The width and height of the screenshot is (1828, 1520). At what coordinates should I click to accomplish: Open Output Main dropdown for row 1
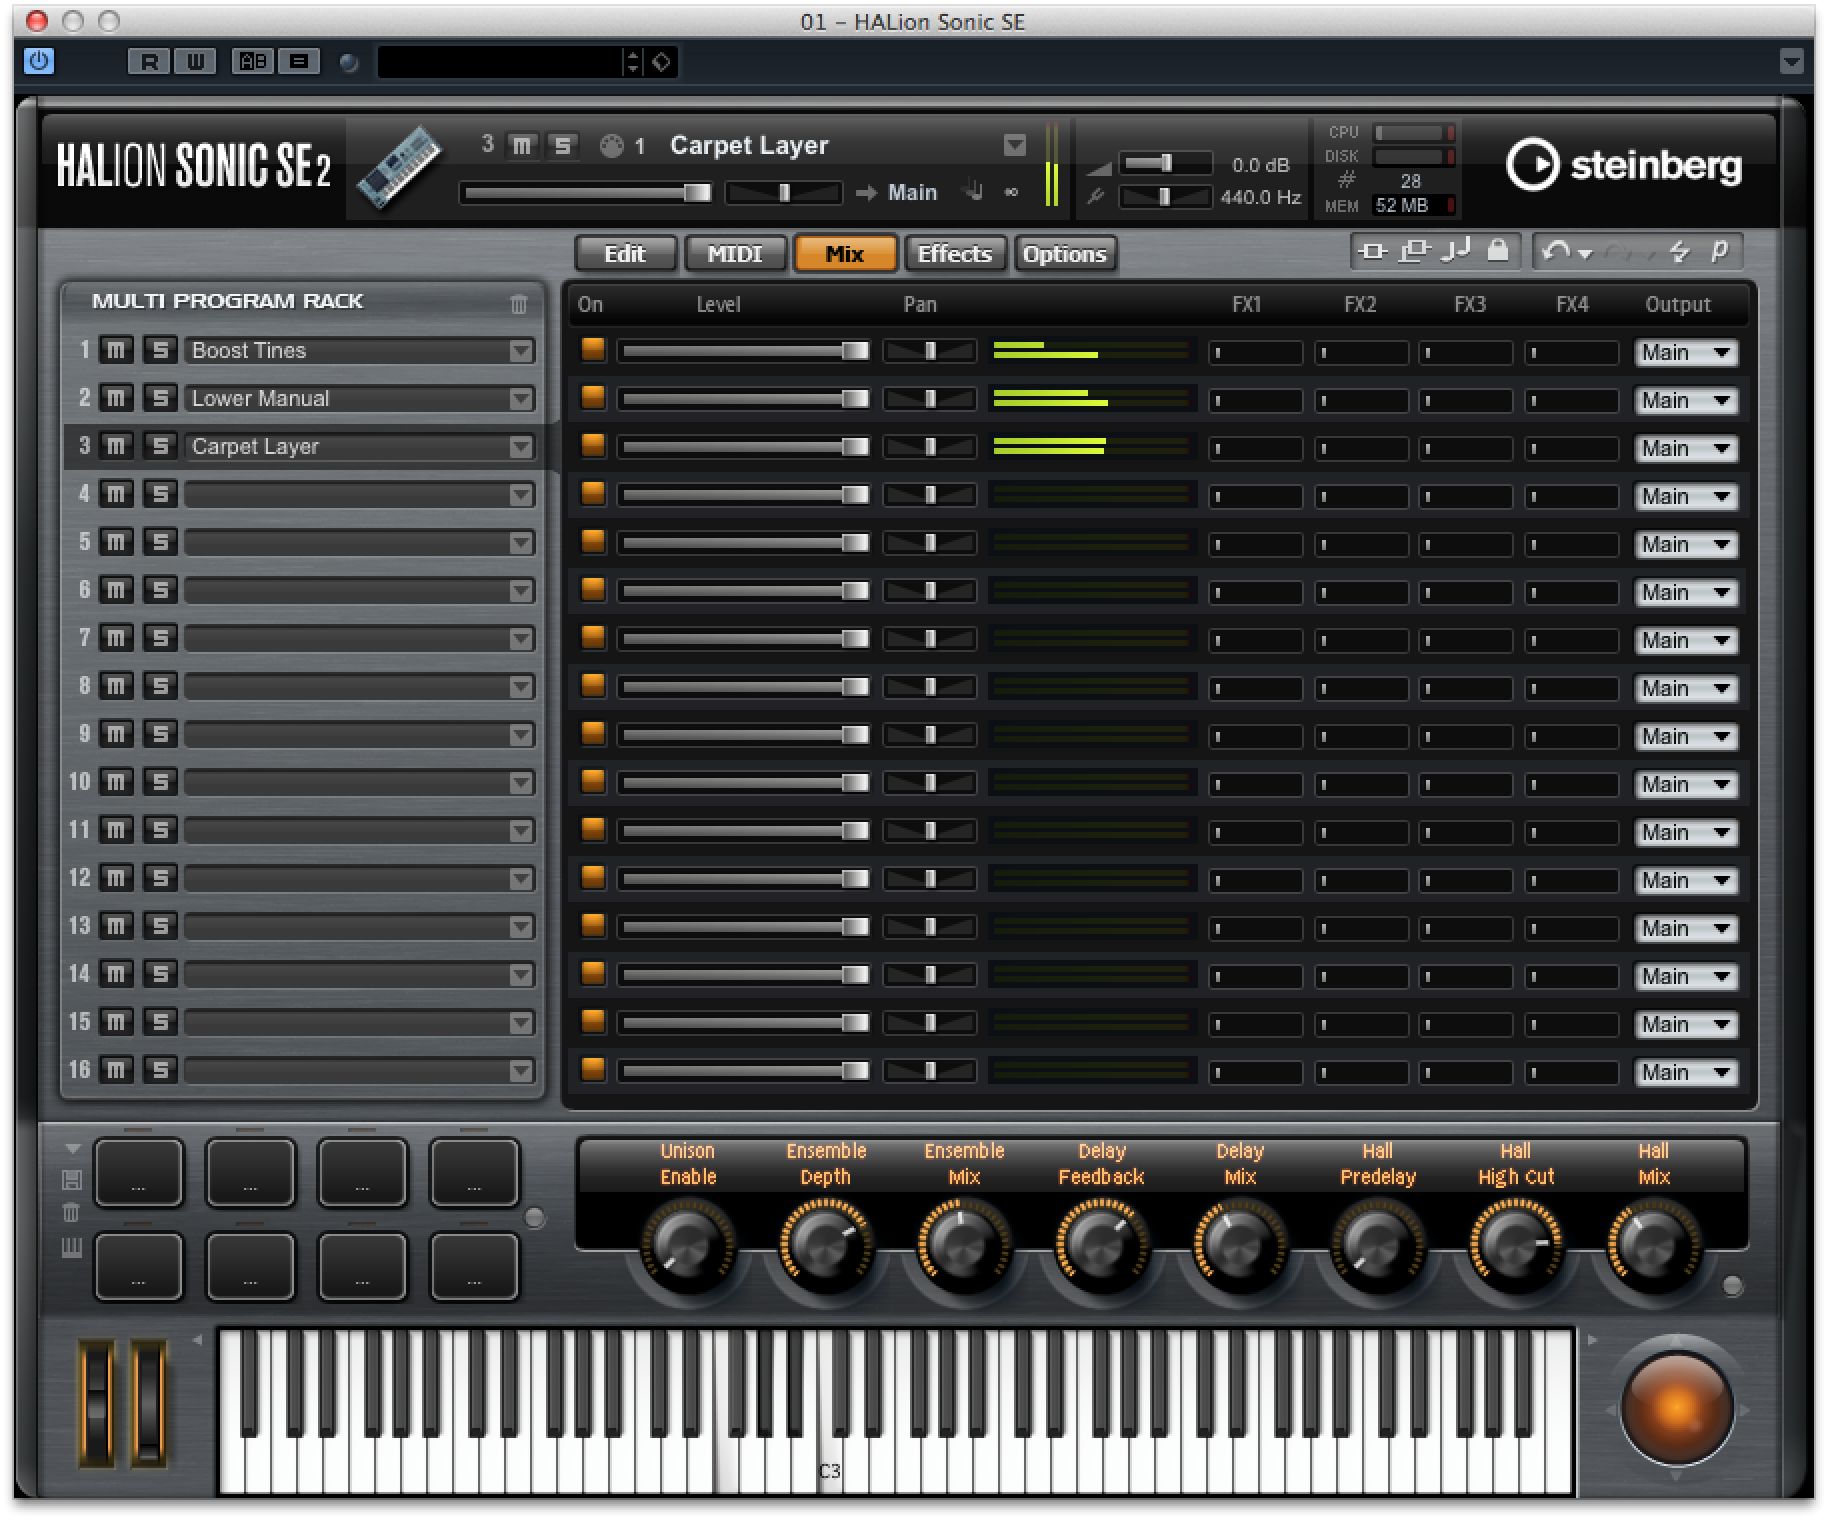(1686, 352)
